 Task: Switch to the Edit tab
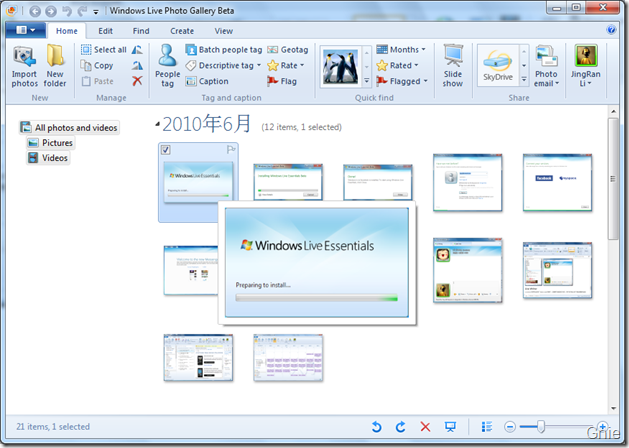pyautogui.click(x=106, y=31)
